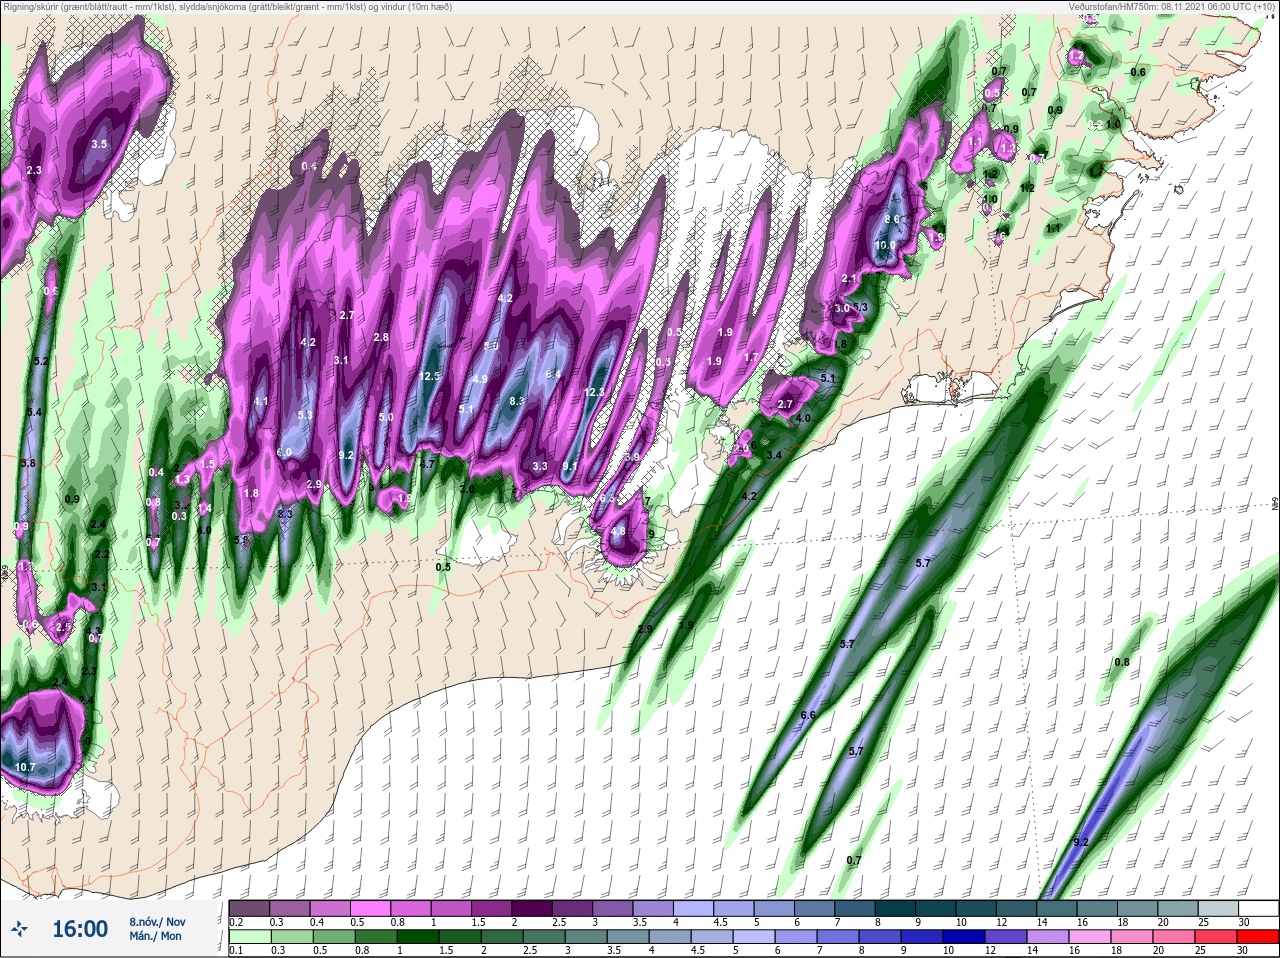Viewport: 1280px width, 958px height.
Task: Click the 12.3 precipitation value on the map
Action: [x=594, y=392]
